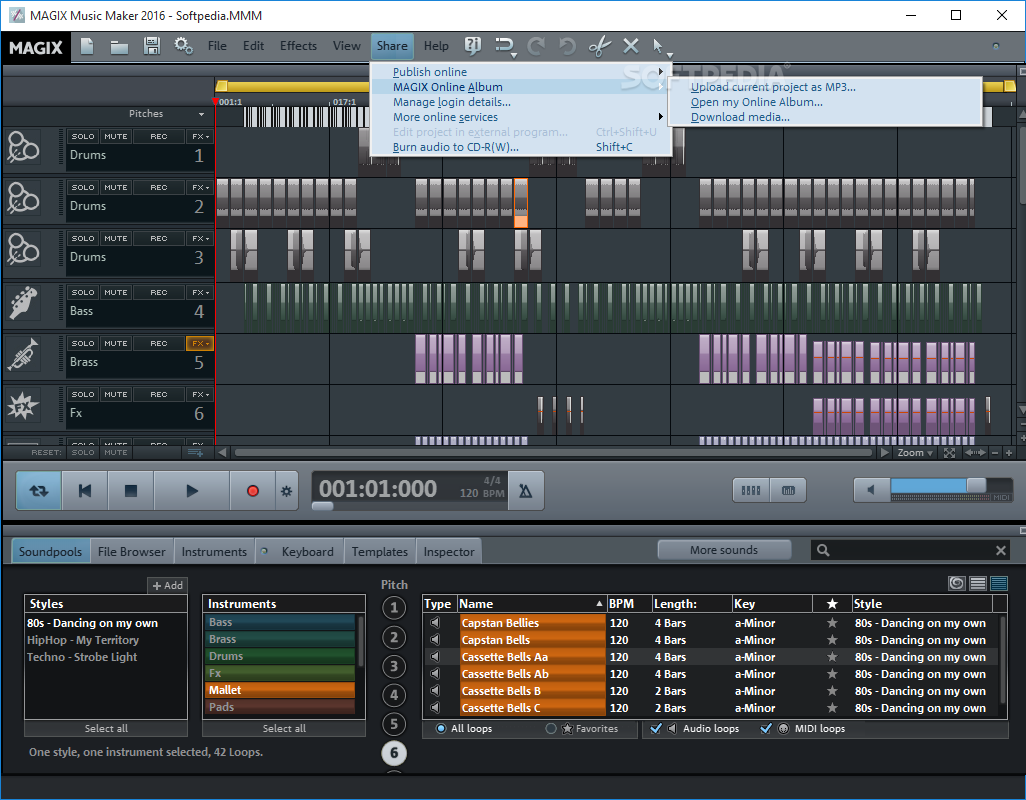
Task: Toggle Audio loops checkbox
Action: [x=656, y=728]
